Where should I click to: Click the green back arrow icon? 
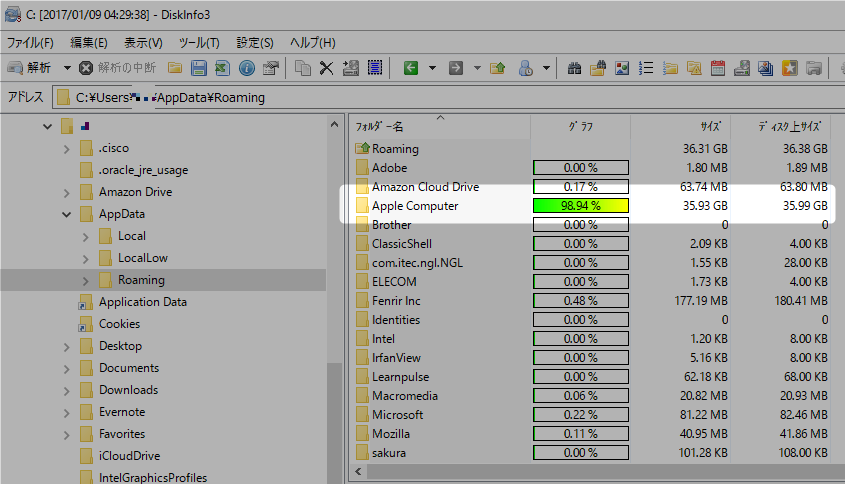[411, 68]
